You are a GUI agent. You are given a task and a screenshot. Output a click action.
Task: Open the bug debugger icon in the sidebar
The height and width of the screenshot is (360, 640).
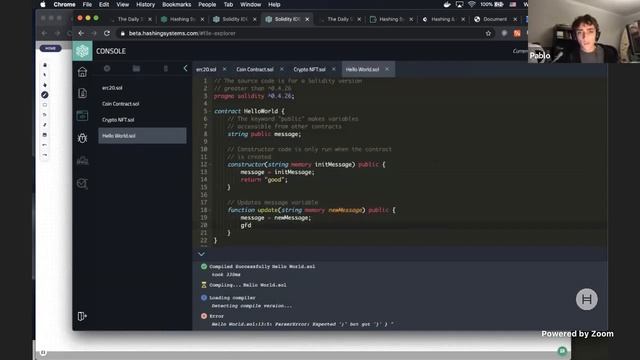pos(82,138)
